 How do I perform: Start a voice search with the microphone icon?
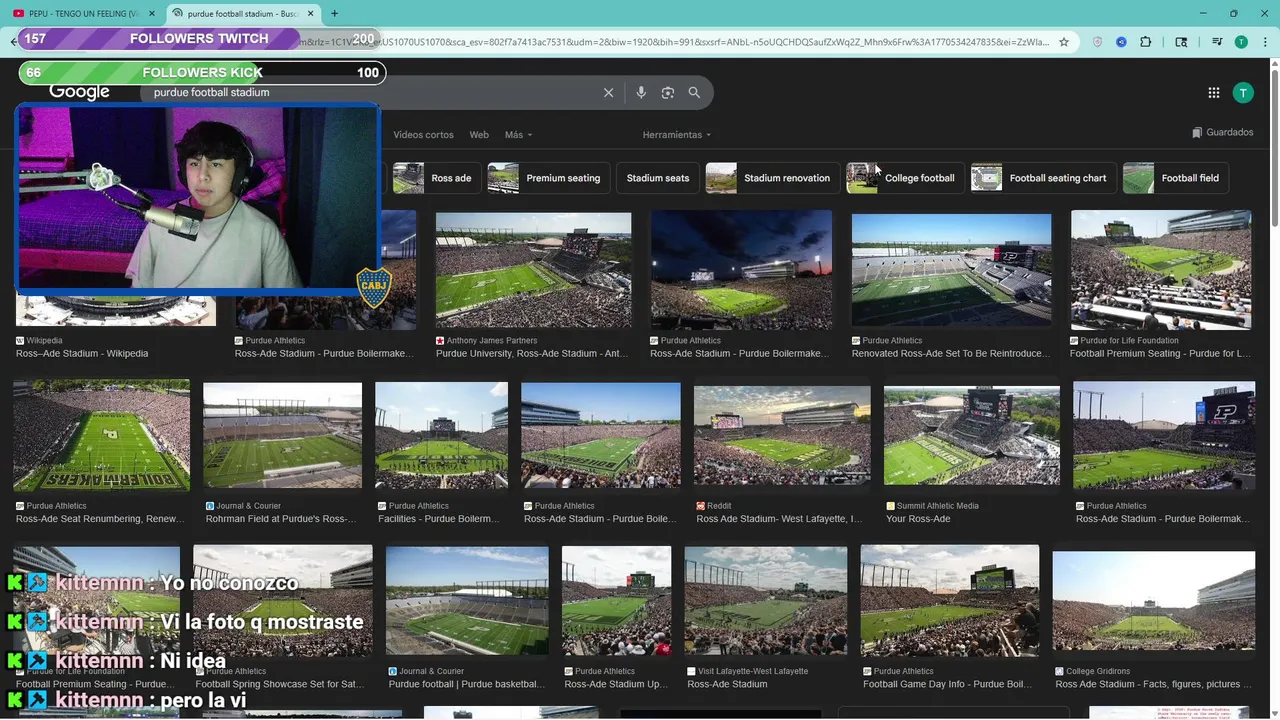pos(641,92)
